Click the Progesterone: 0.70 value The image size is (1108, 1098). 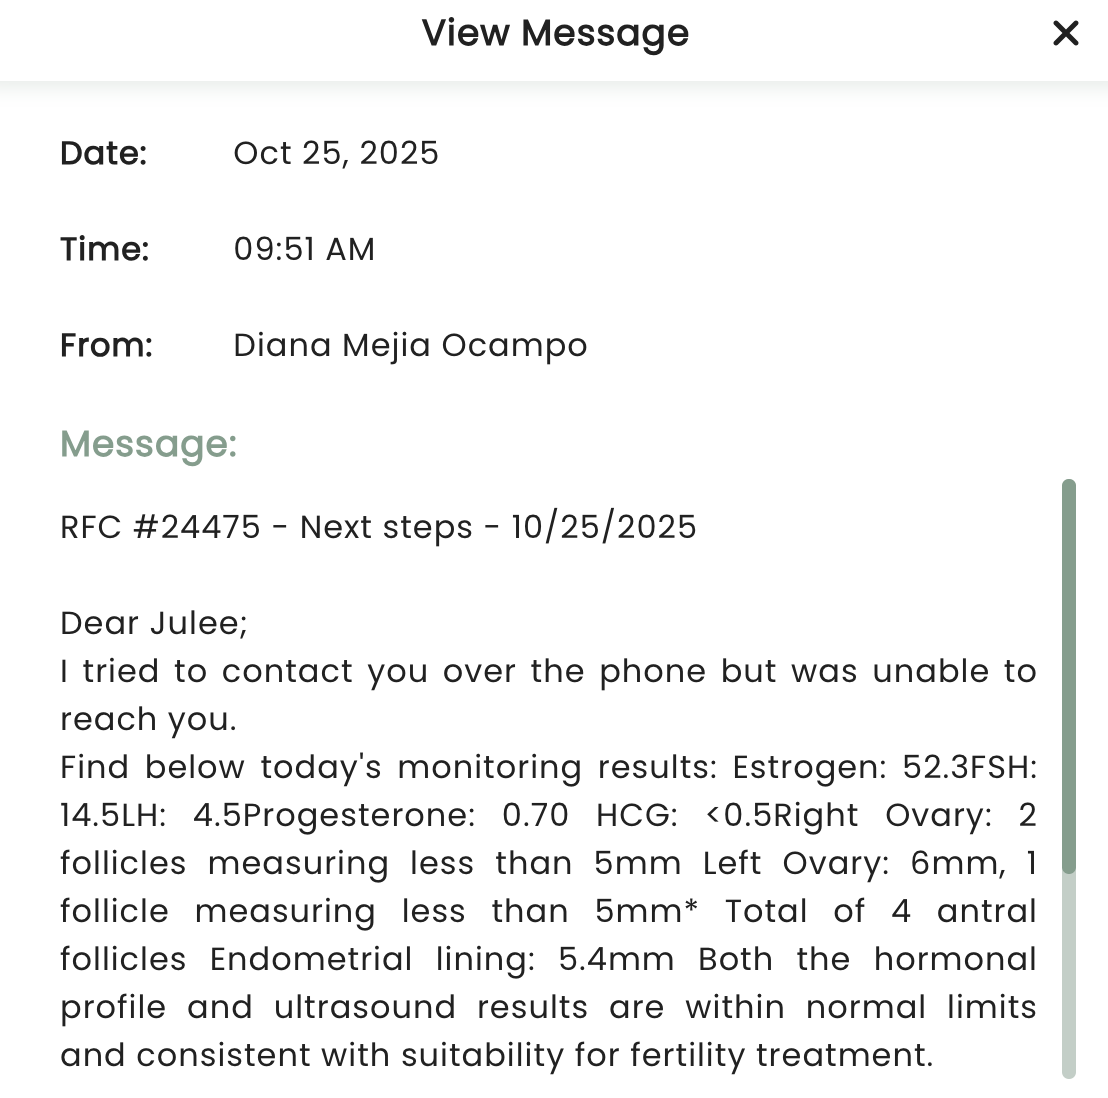405,815
